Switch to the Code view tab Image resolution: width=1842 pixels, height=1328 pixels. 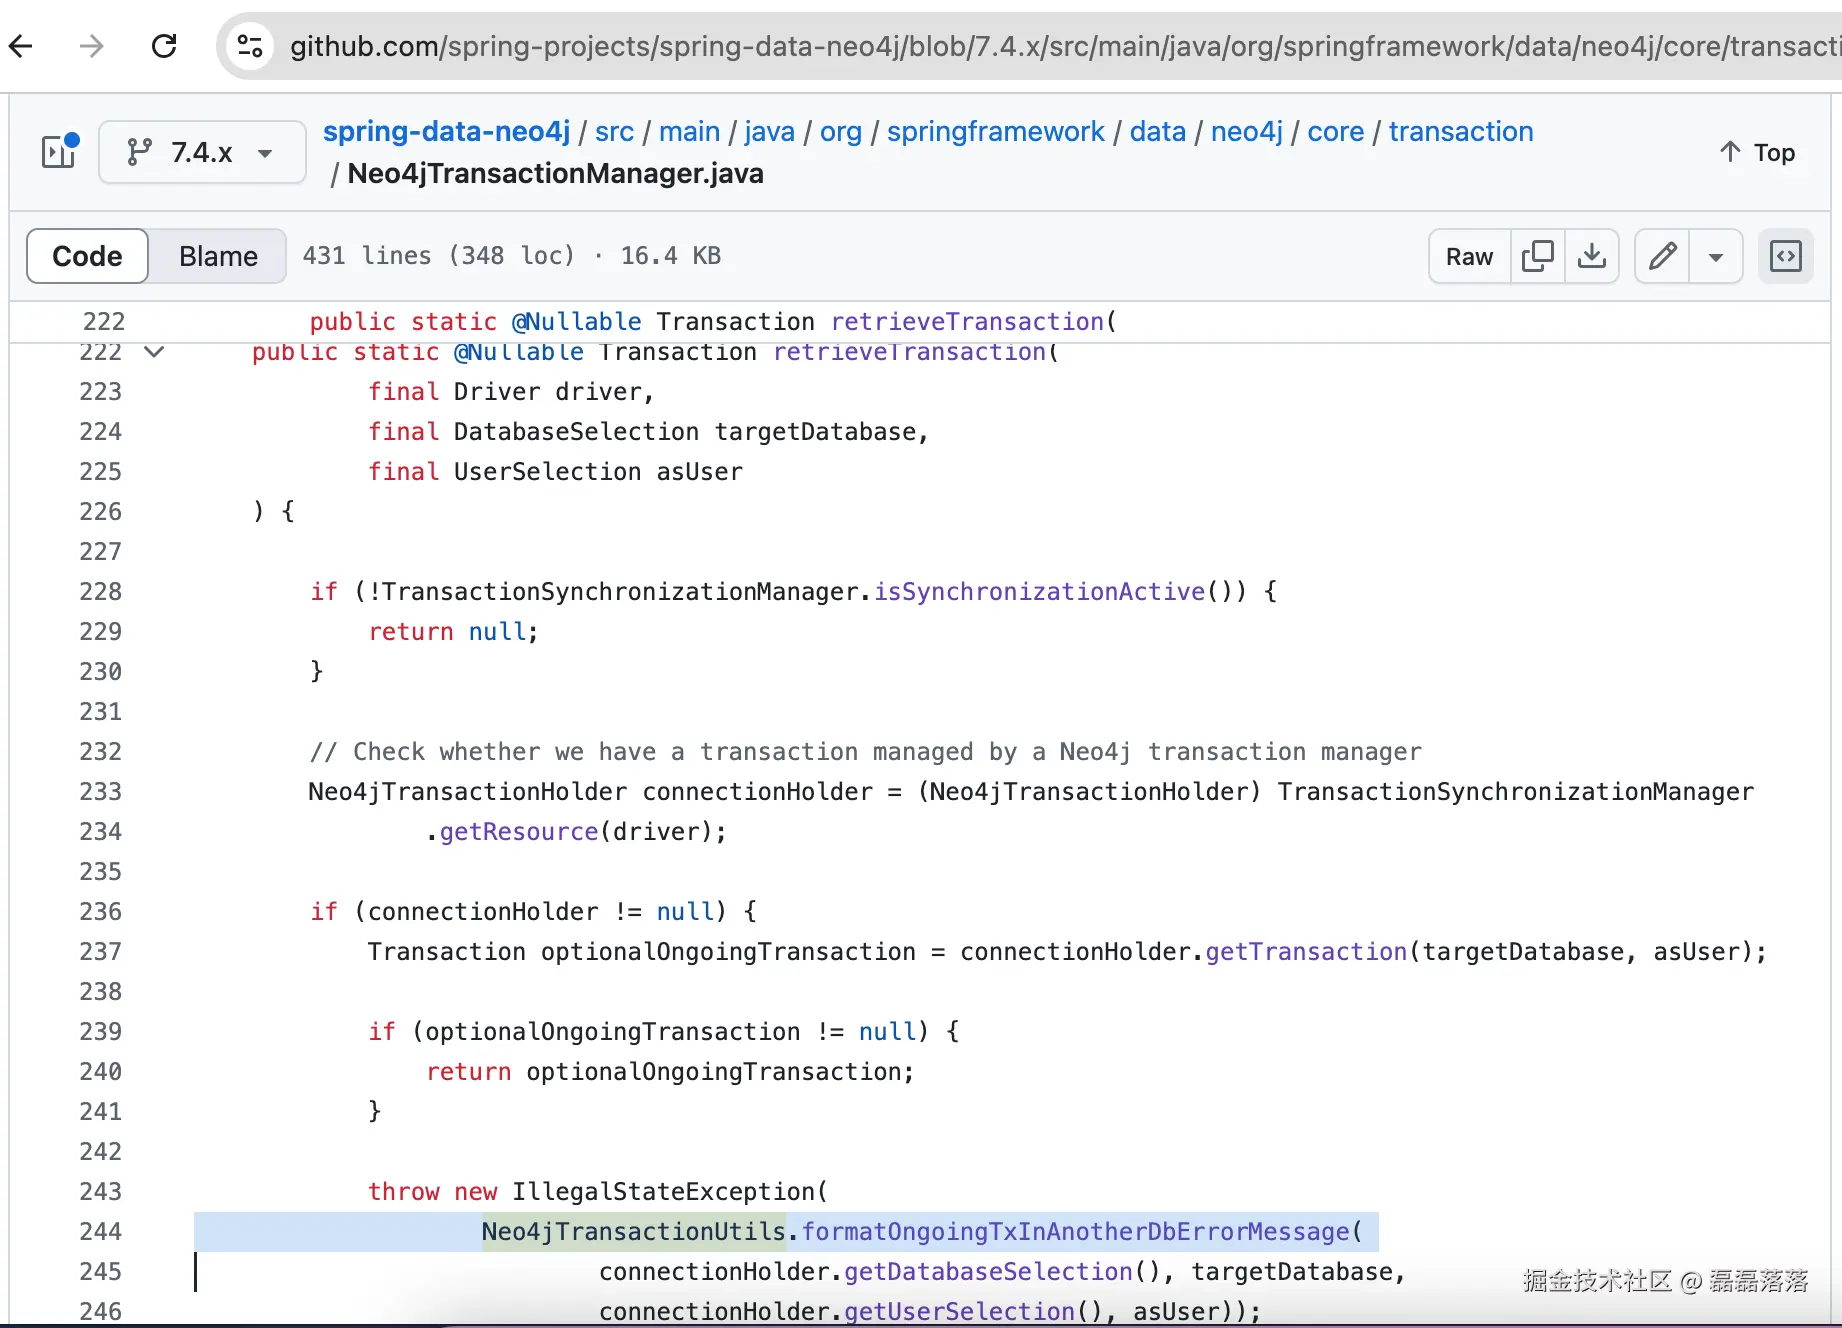click(87, 256)
